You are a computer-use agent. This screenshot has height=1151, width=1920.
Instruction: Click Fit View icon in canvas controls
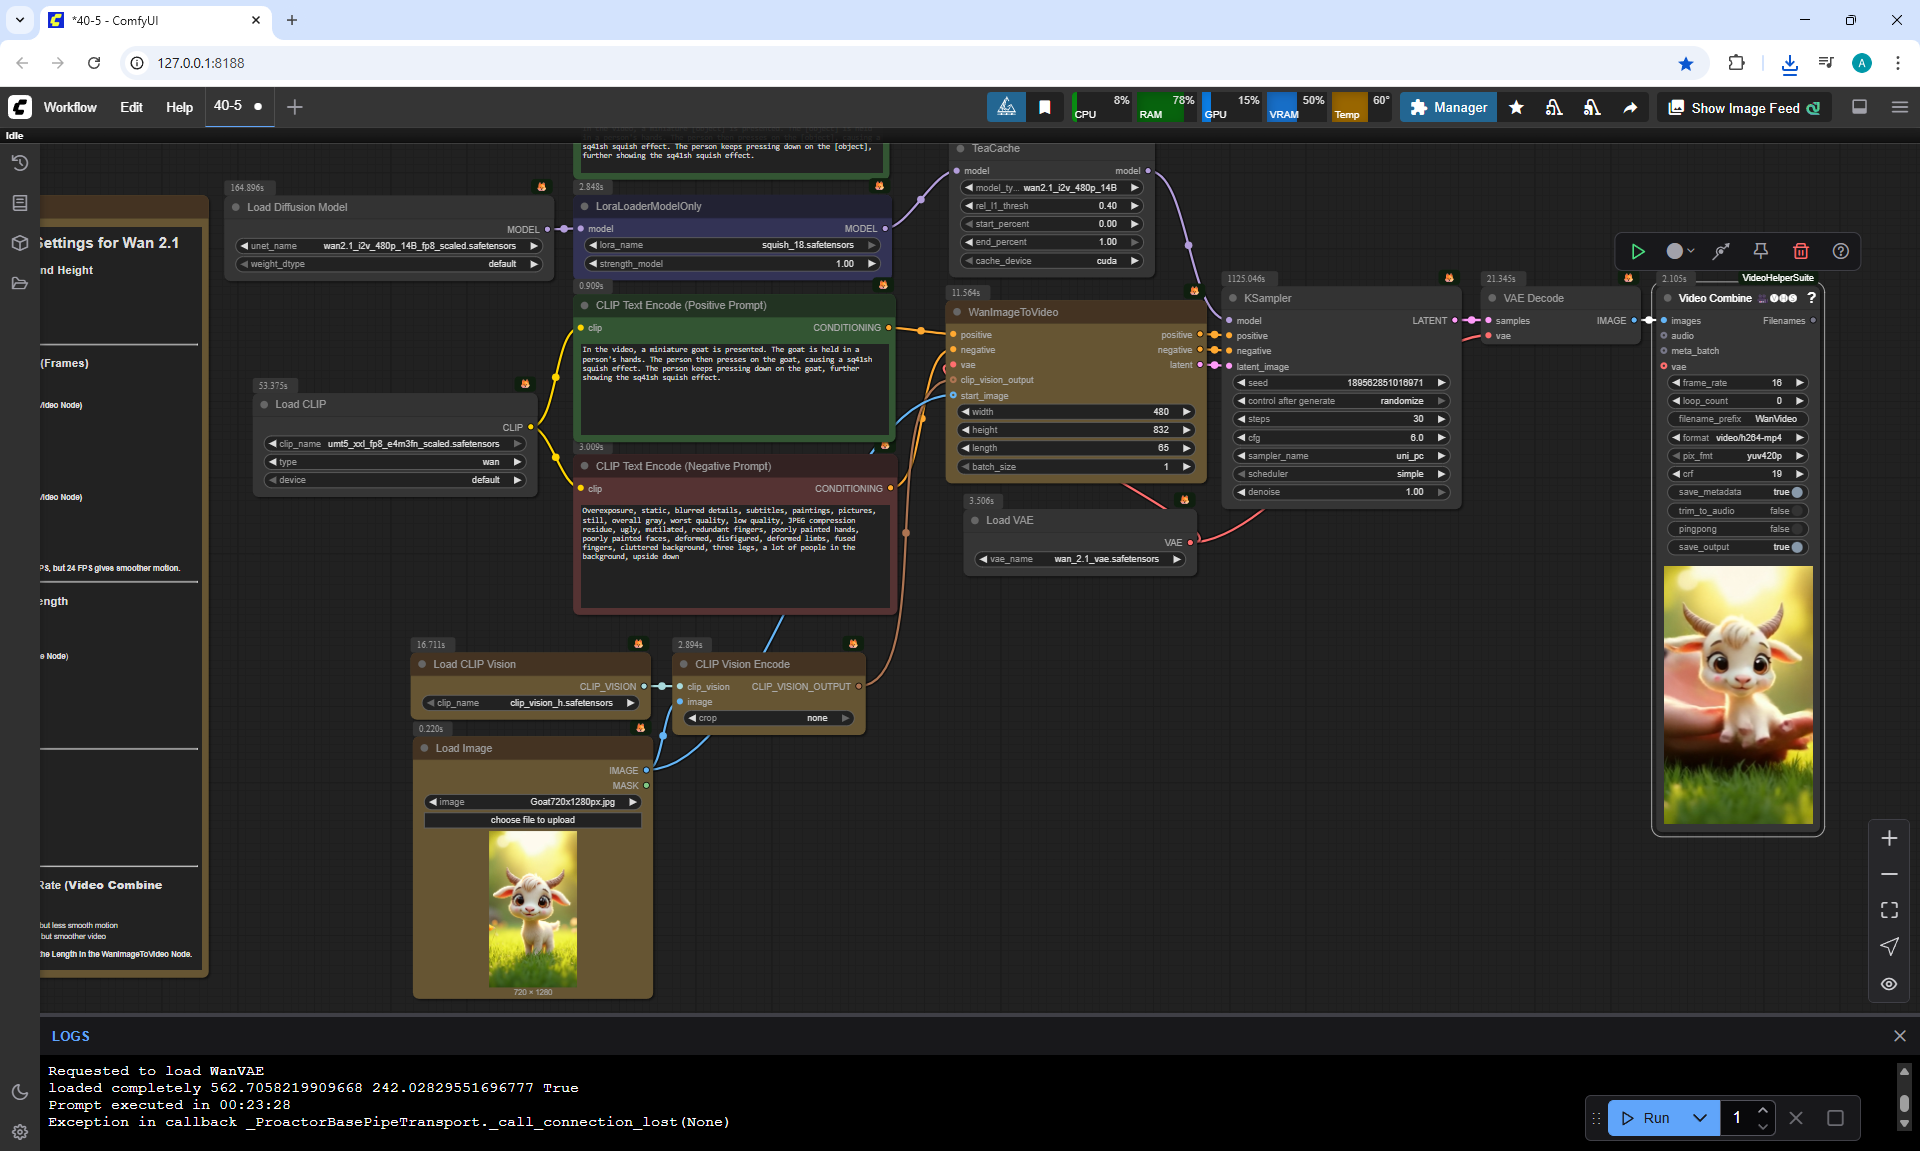pos(1889,910)
